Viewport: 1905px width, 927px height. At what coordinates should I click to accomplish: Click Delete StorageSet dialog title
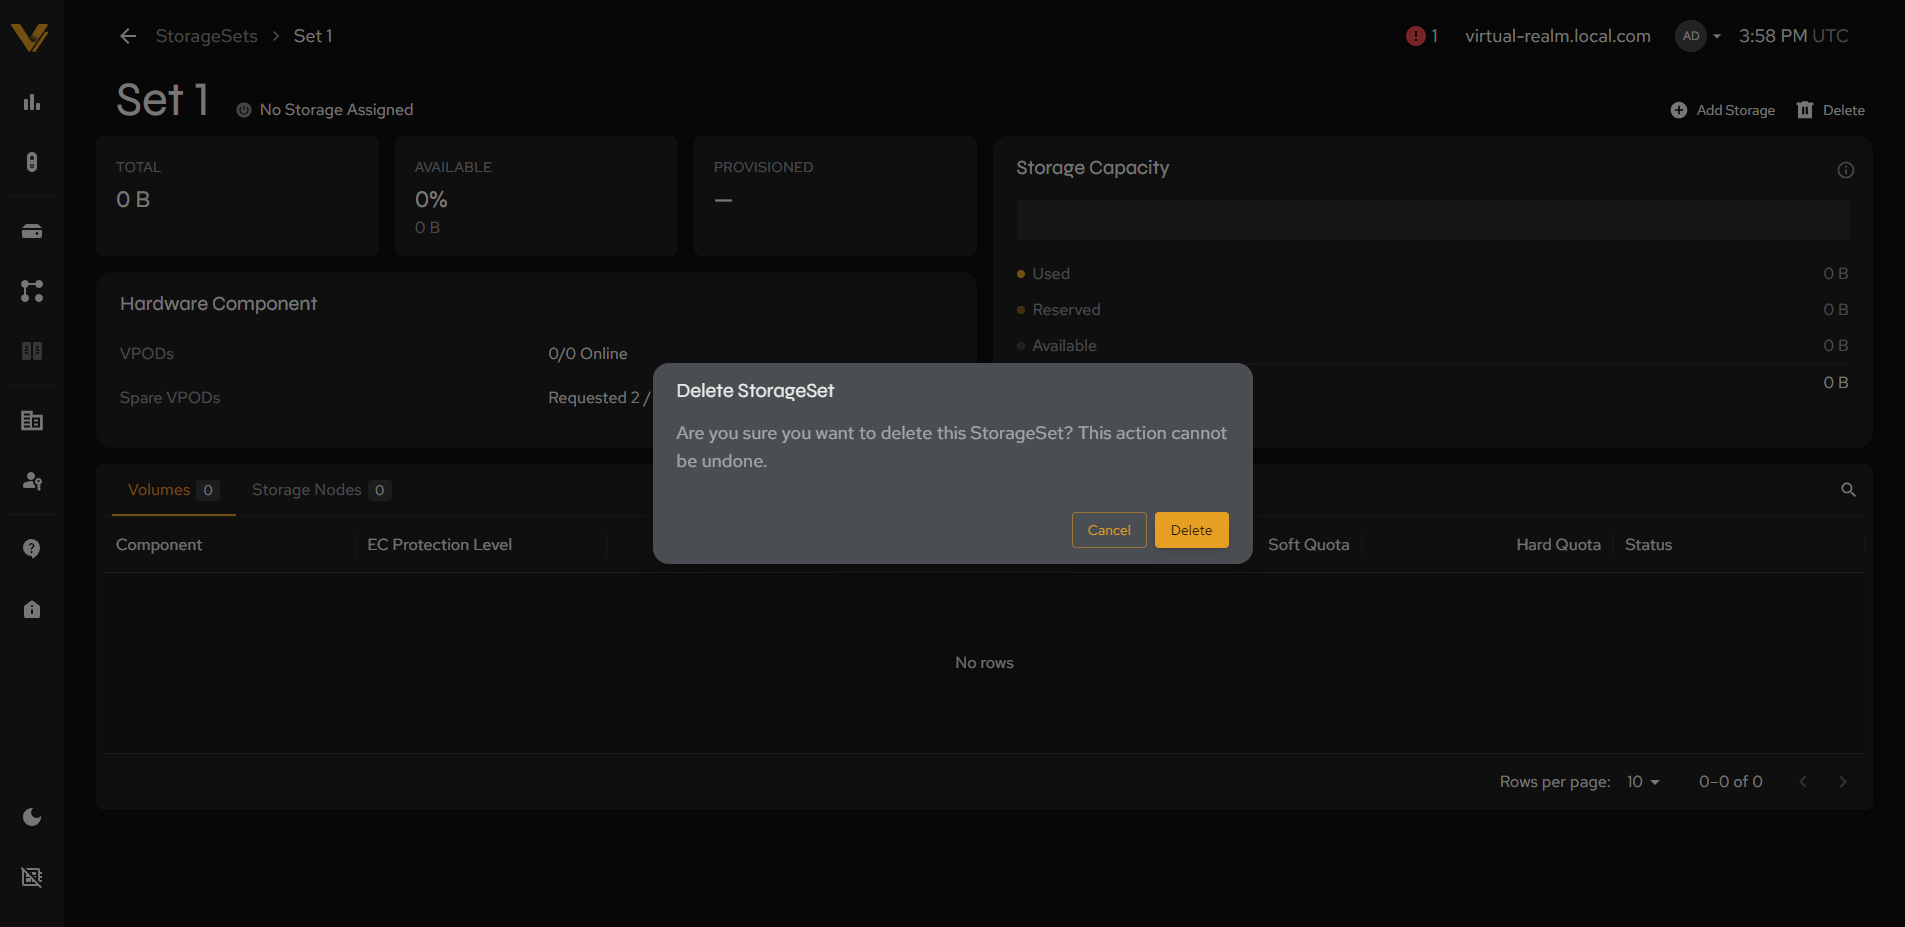point(755,391)
